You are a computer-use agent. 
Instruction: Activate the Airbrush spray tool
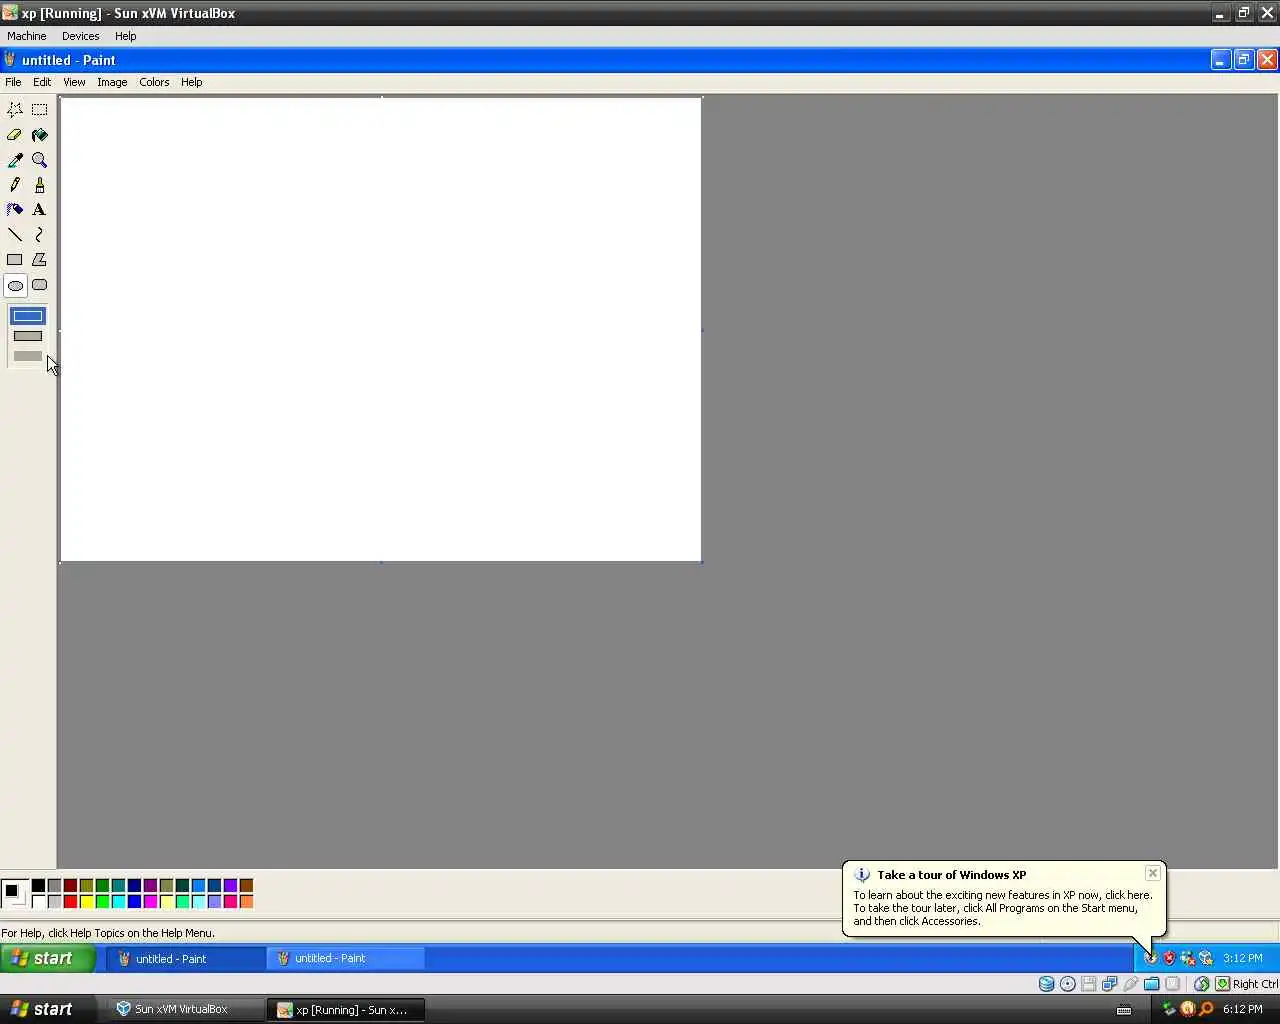[15, 210]
